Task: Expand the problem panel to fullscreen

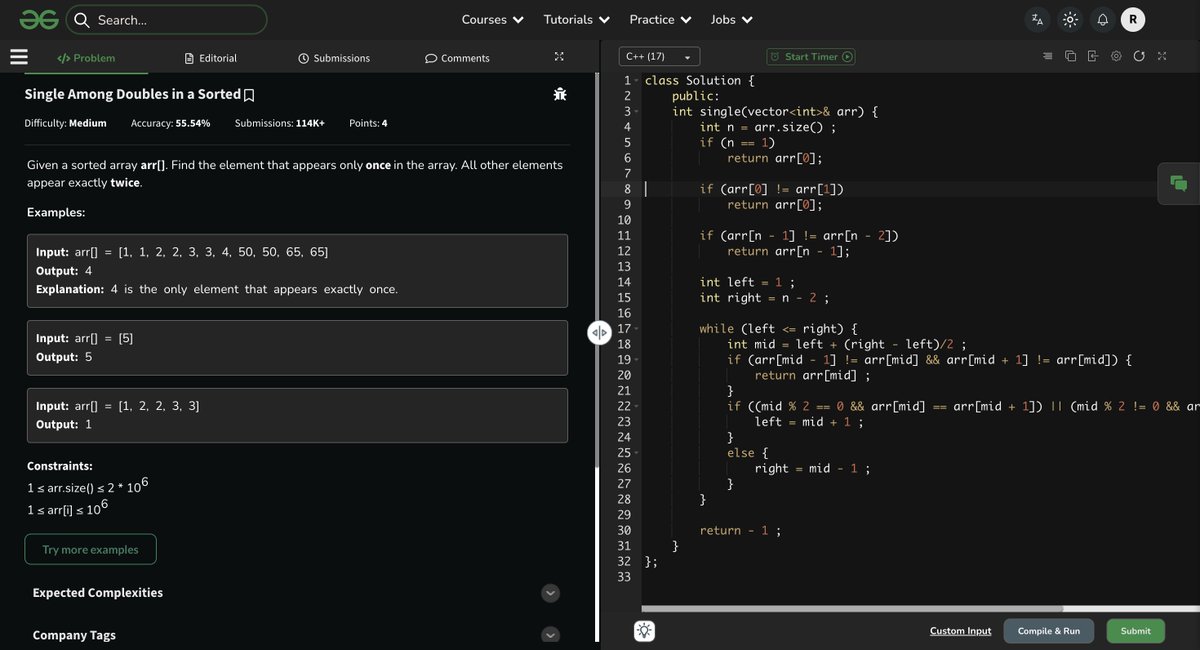Action: point(559,57)
